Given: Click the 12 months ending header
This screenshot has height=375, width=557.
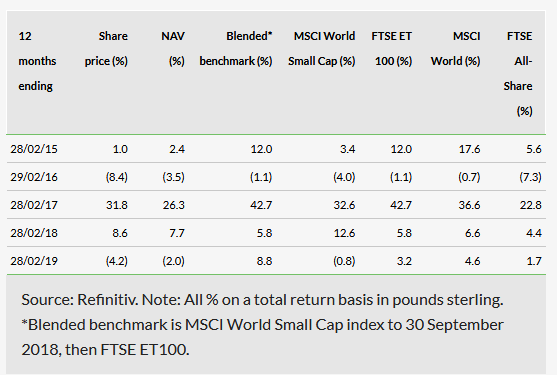Looking at the screenshot, I should point(37,61).
